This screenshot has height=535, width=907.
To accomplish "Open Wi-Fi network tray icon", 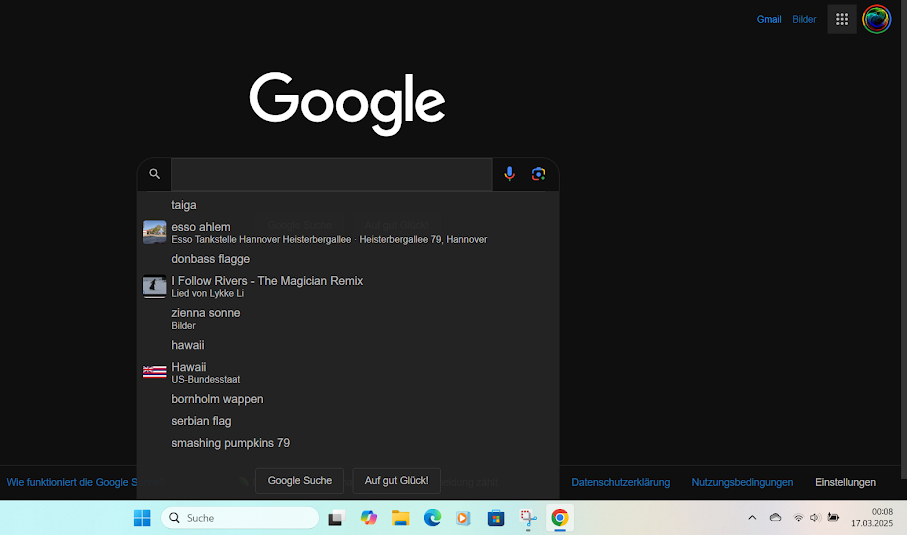I will (x=798, y=518).
